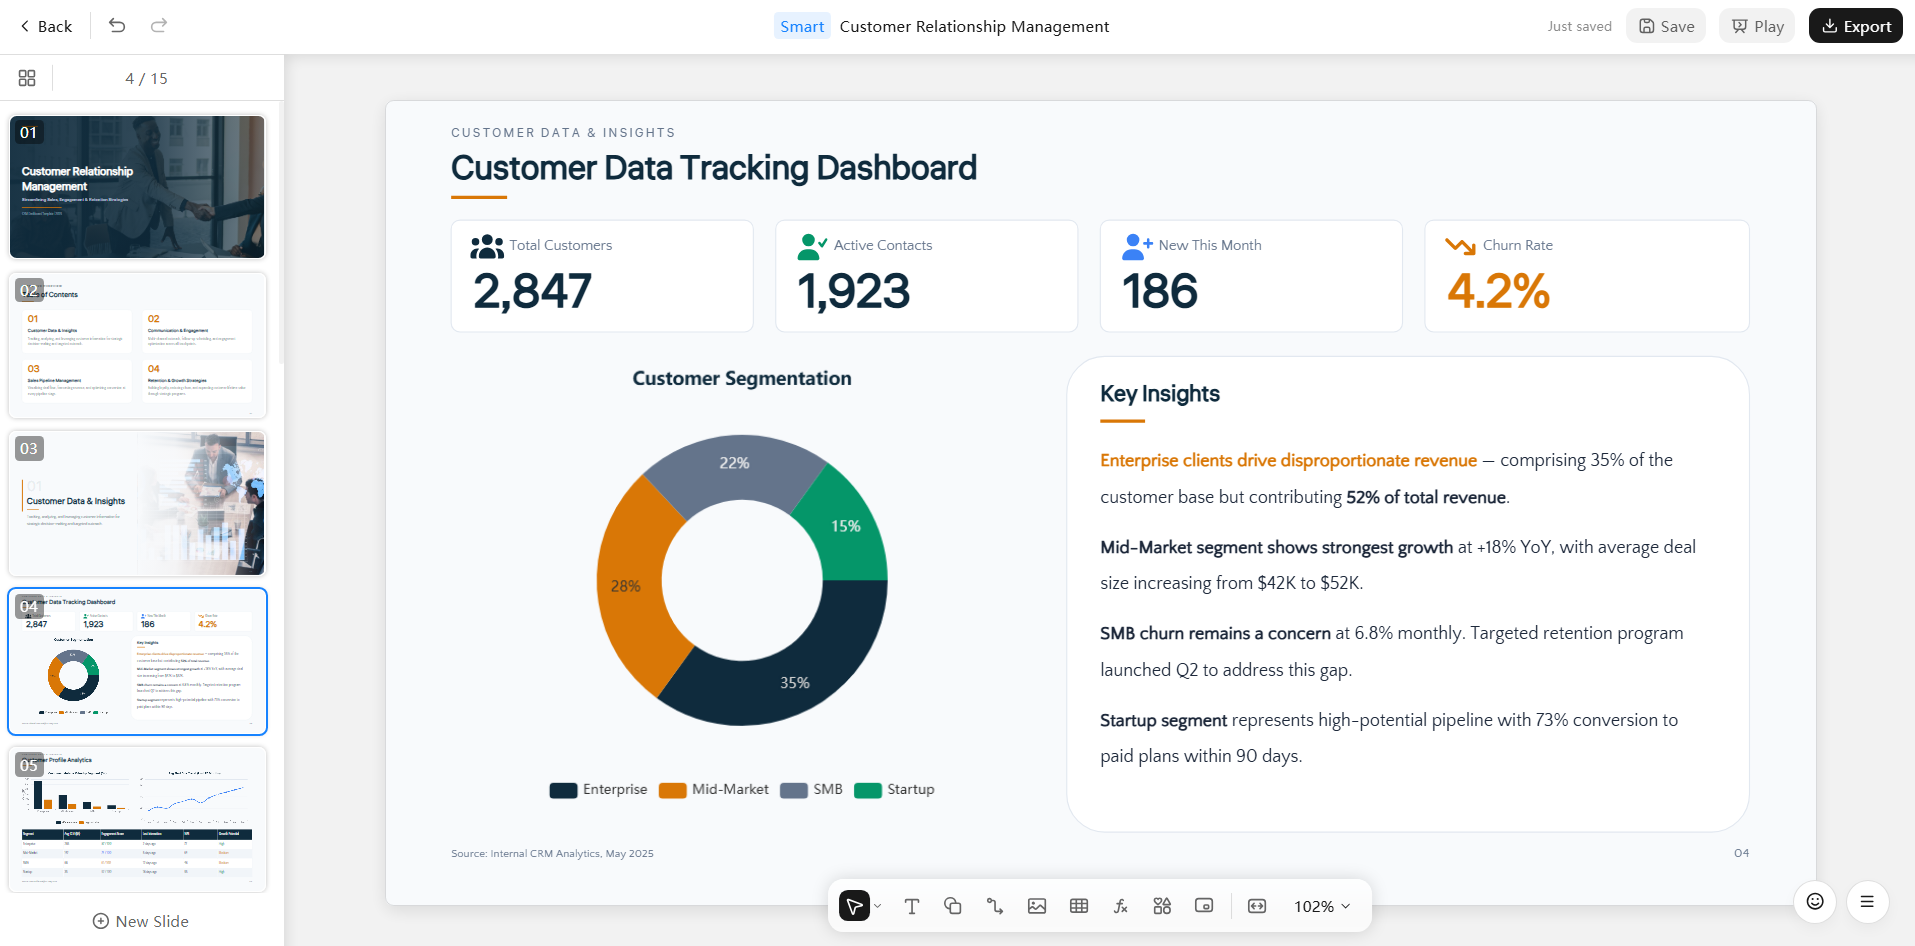Select the connector line tool
This screenshot has width=1915, height=946.
[995, 906]
